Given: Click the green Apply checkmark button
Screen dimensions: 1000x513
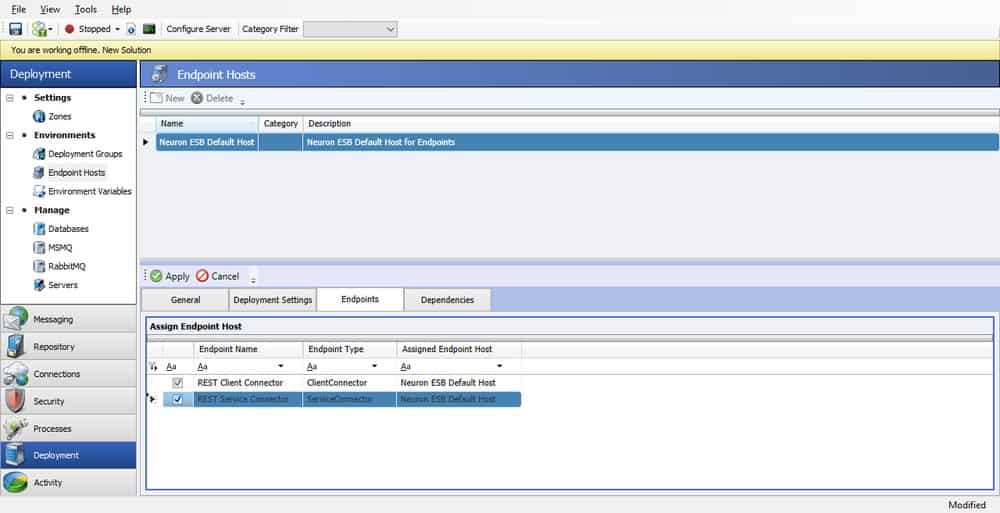Looking at the screenshot, I should click(170, 276).
